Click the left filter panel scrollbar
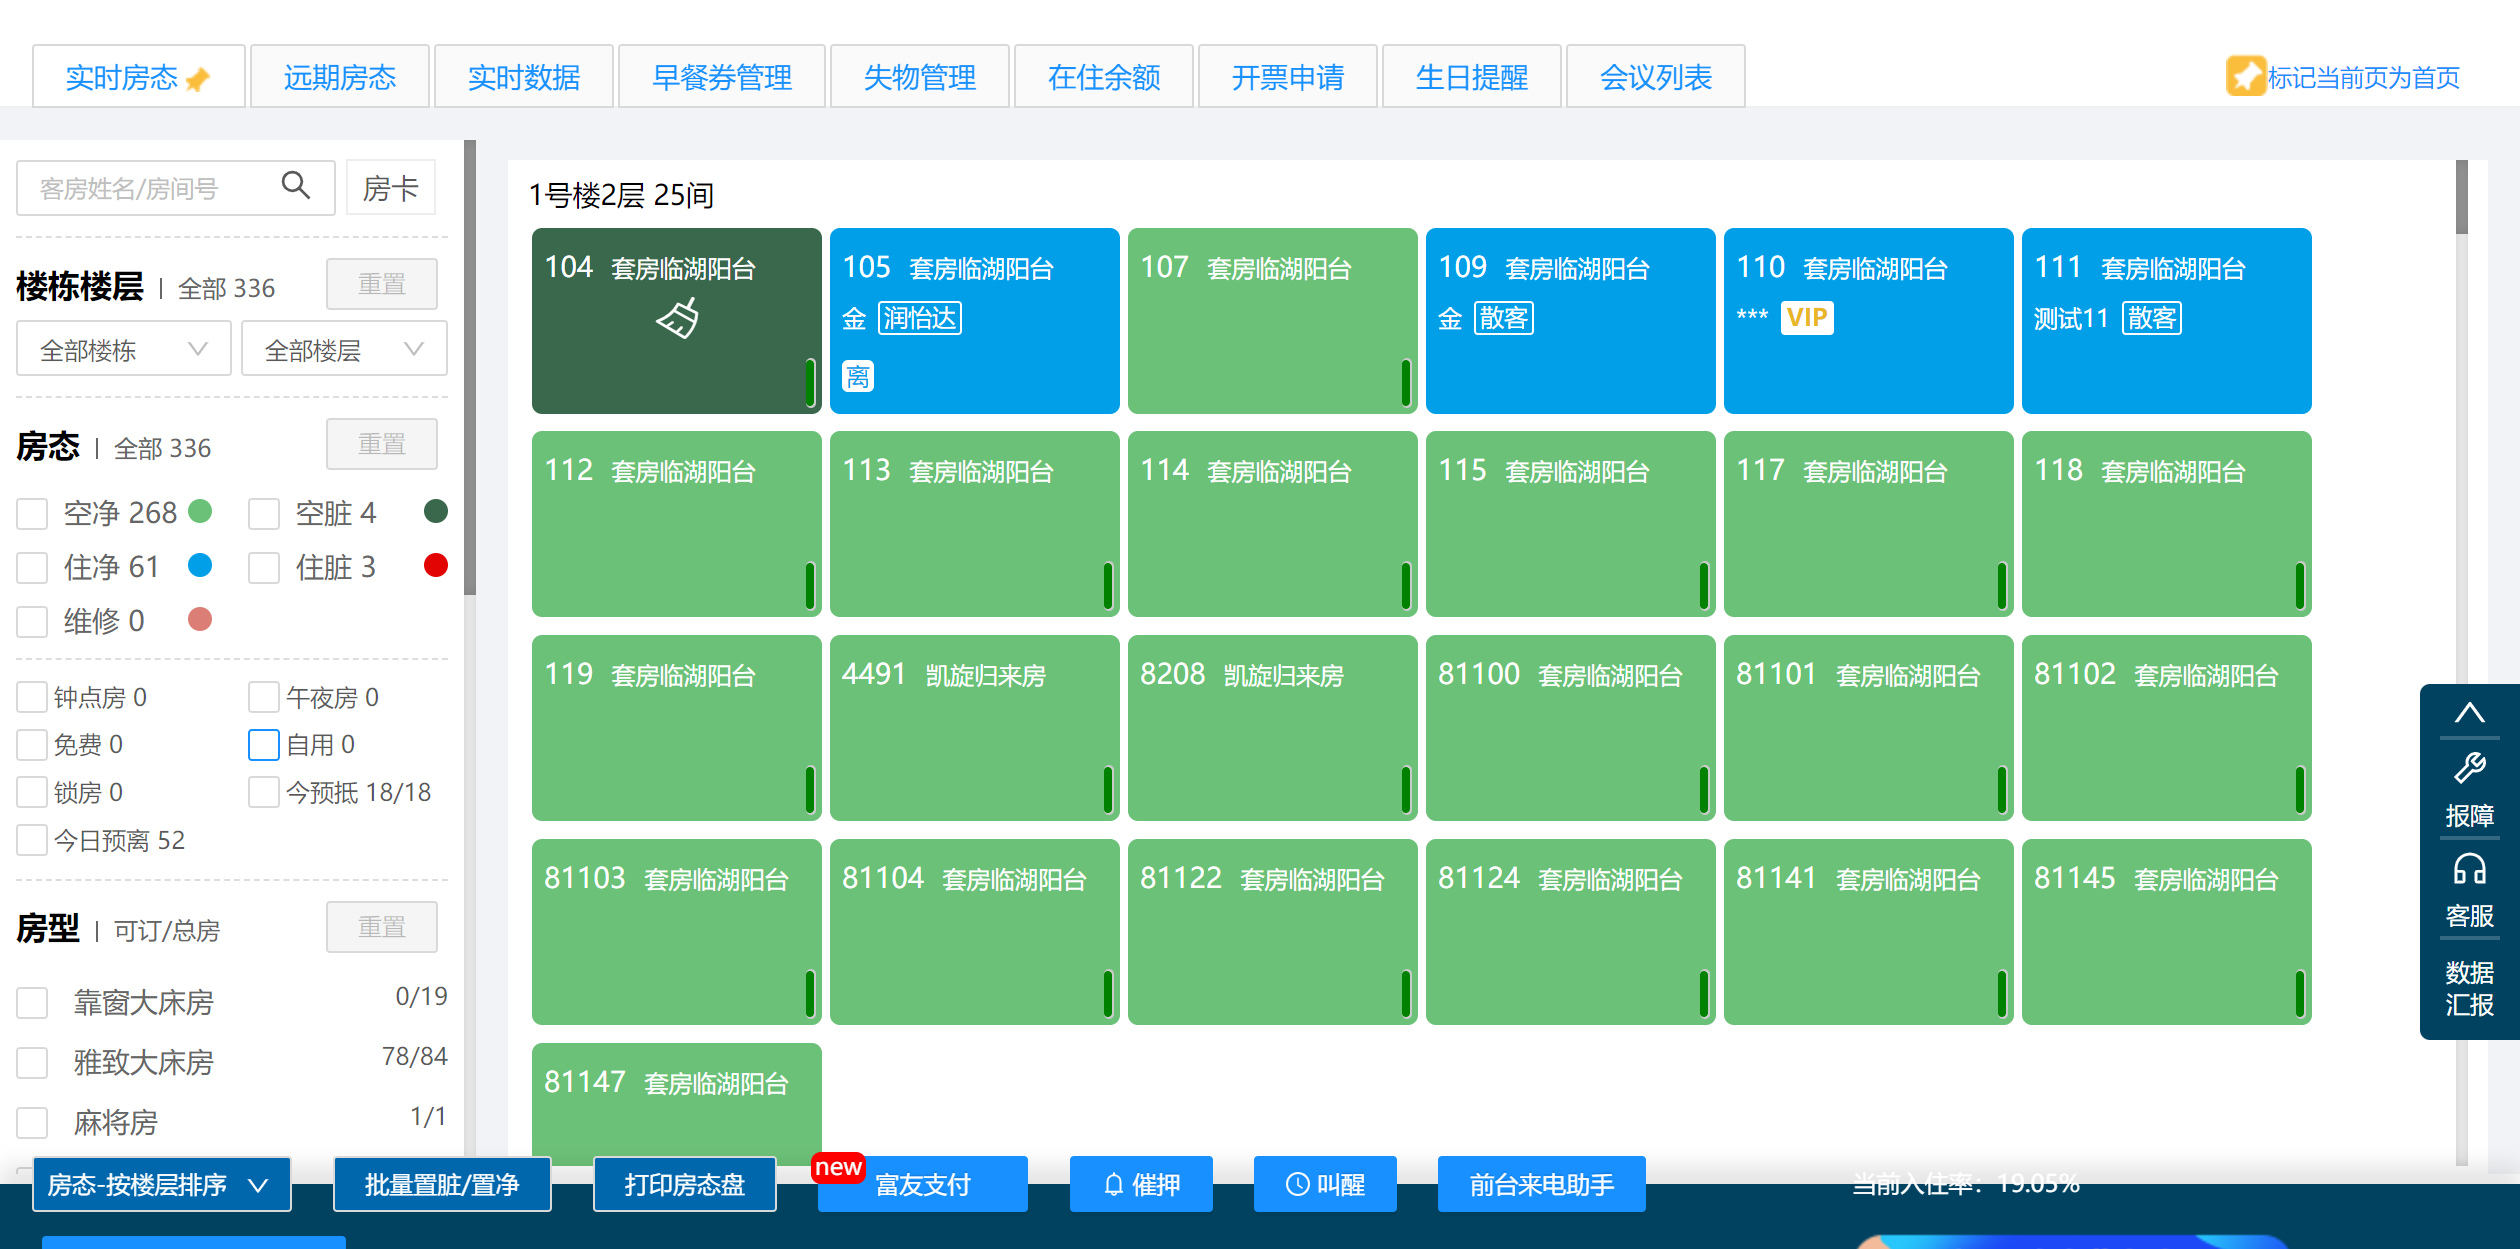This screenshot has width=2520, height=1249. 470,368
